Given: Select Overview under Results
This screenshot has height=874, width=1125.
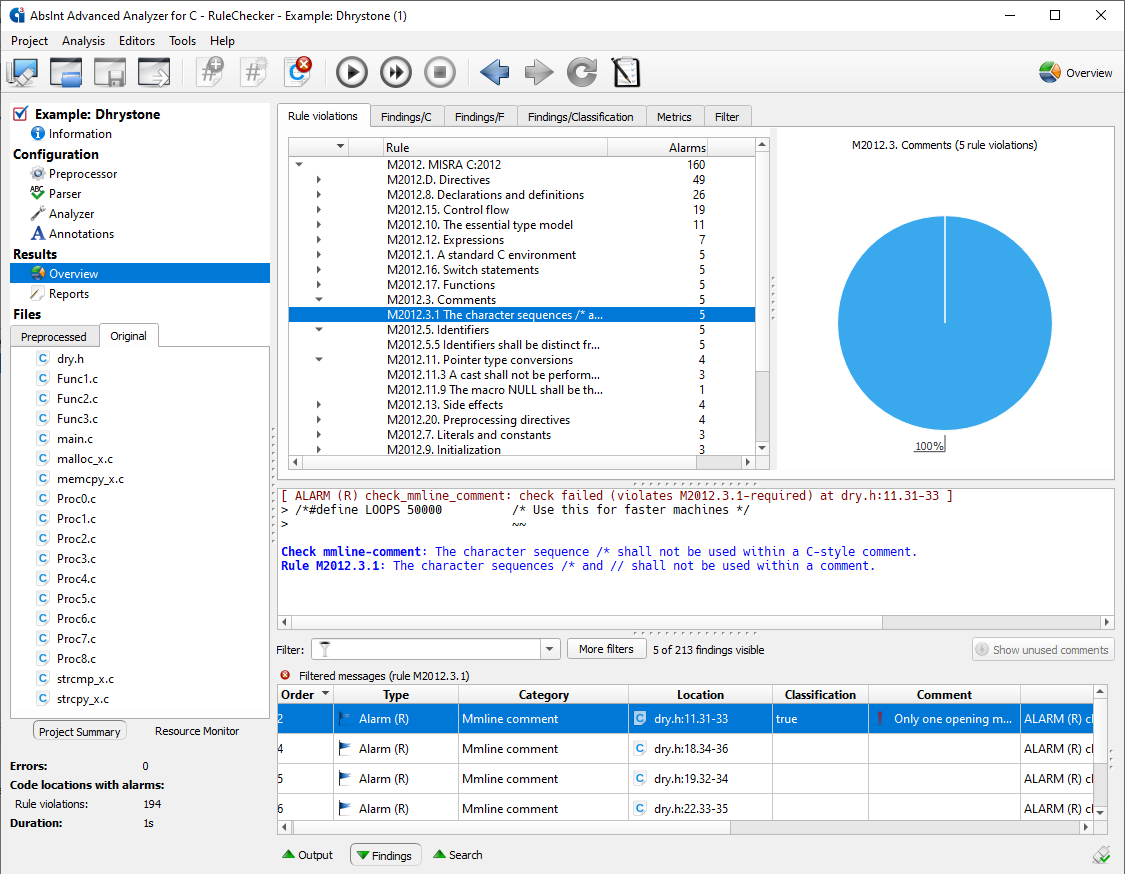Looking at the screenshot, I should point(140,273).
